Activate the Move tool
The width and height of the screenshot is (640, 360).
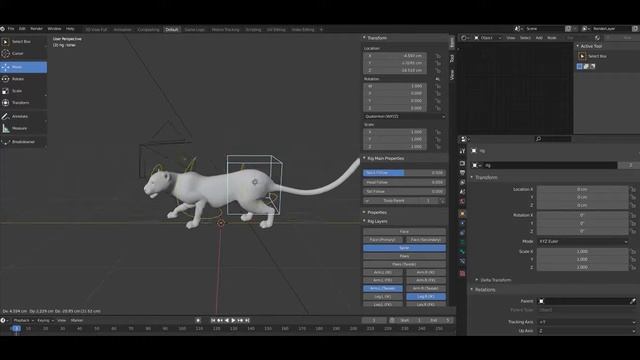23,67
